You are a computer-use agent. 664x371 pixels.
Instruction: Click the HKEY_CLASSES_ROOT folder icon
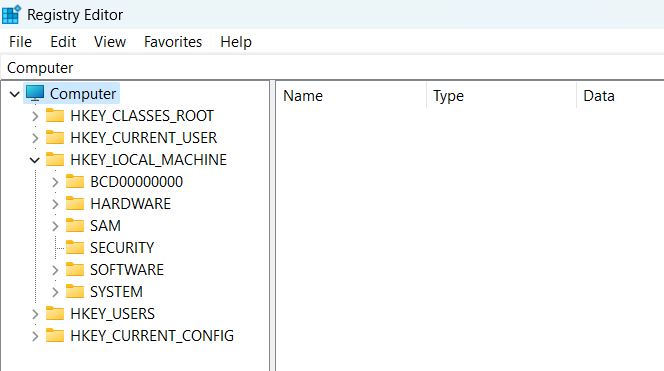point(55,115)
